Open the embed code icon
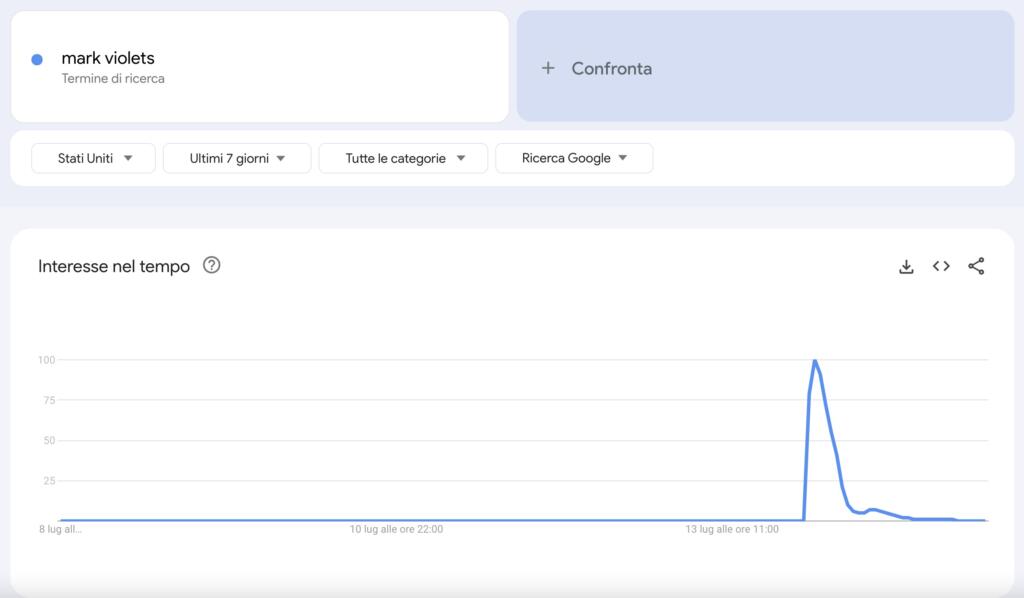 click(941, 266)
